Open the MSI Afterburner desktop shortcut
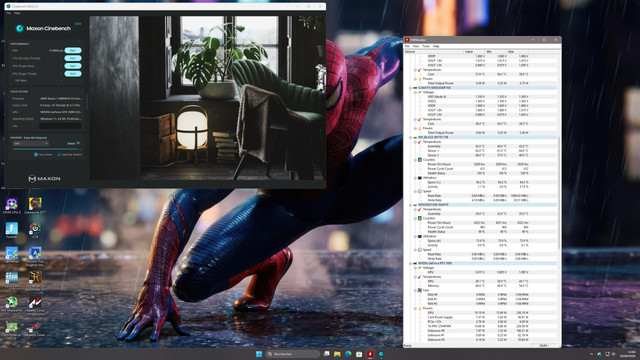 tap(11, 304)
